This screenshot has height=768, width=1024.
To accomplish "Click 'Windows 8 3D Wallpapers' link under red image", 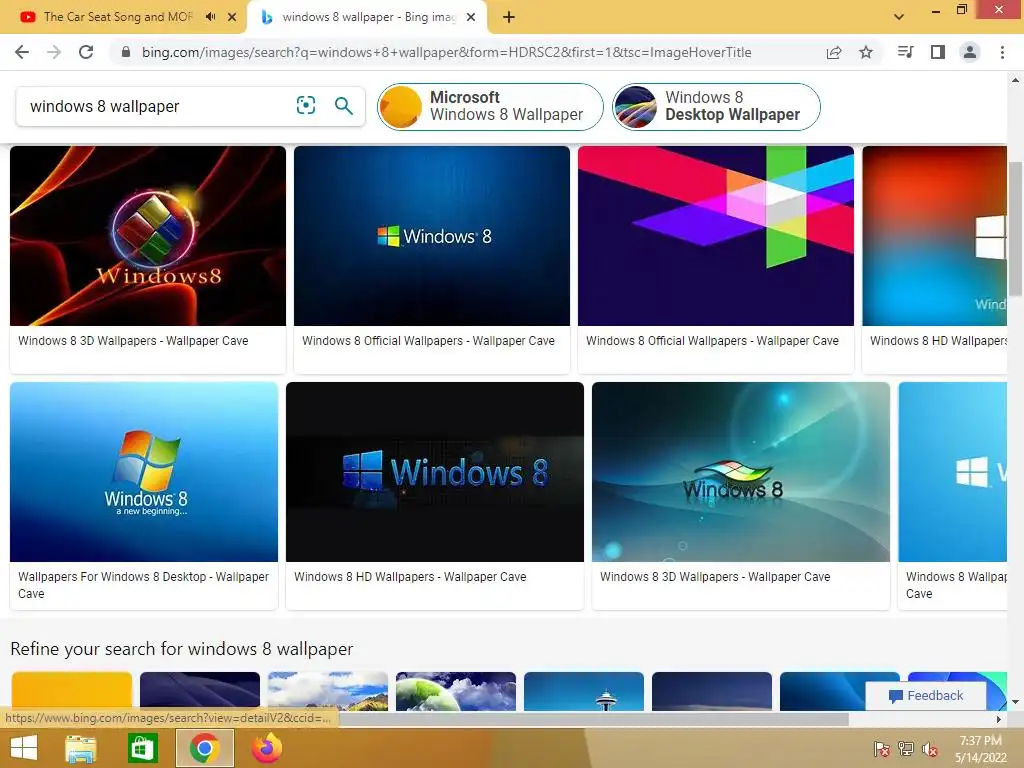I will [133, 341].
